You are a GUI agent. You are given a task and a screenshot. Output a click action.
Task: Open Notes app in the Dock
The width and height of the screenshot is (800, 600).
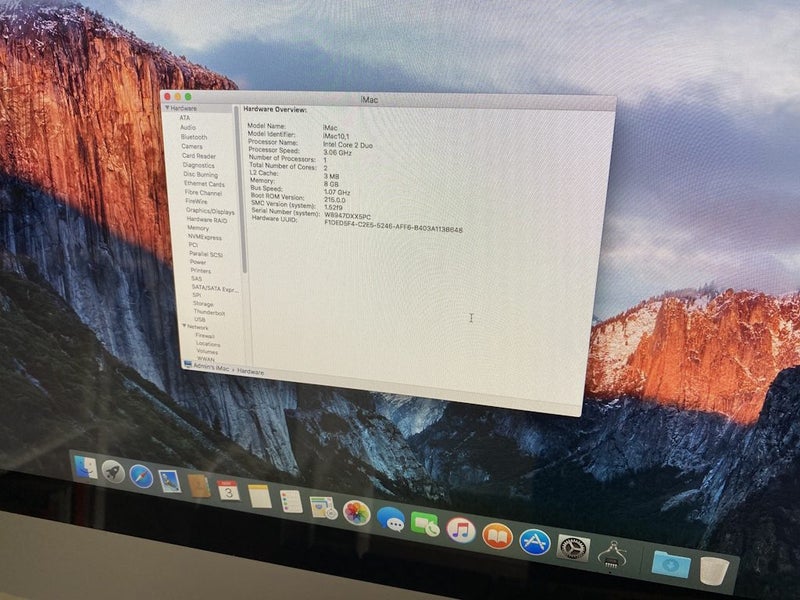point(260,496)
